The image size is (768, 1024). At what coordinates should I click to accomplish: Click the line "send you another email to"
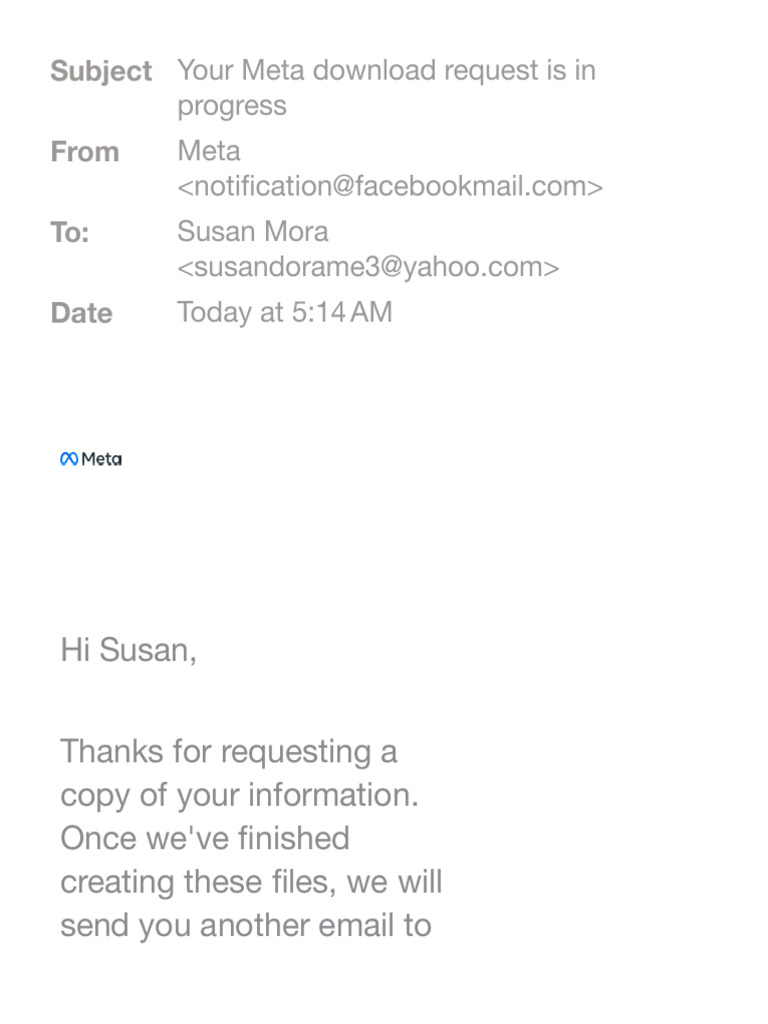click(x=246, y=926)
